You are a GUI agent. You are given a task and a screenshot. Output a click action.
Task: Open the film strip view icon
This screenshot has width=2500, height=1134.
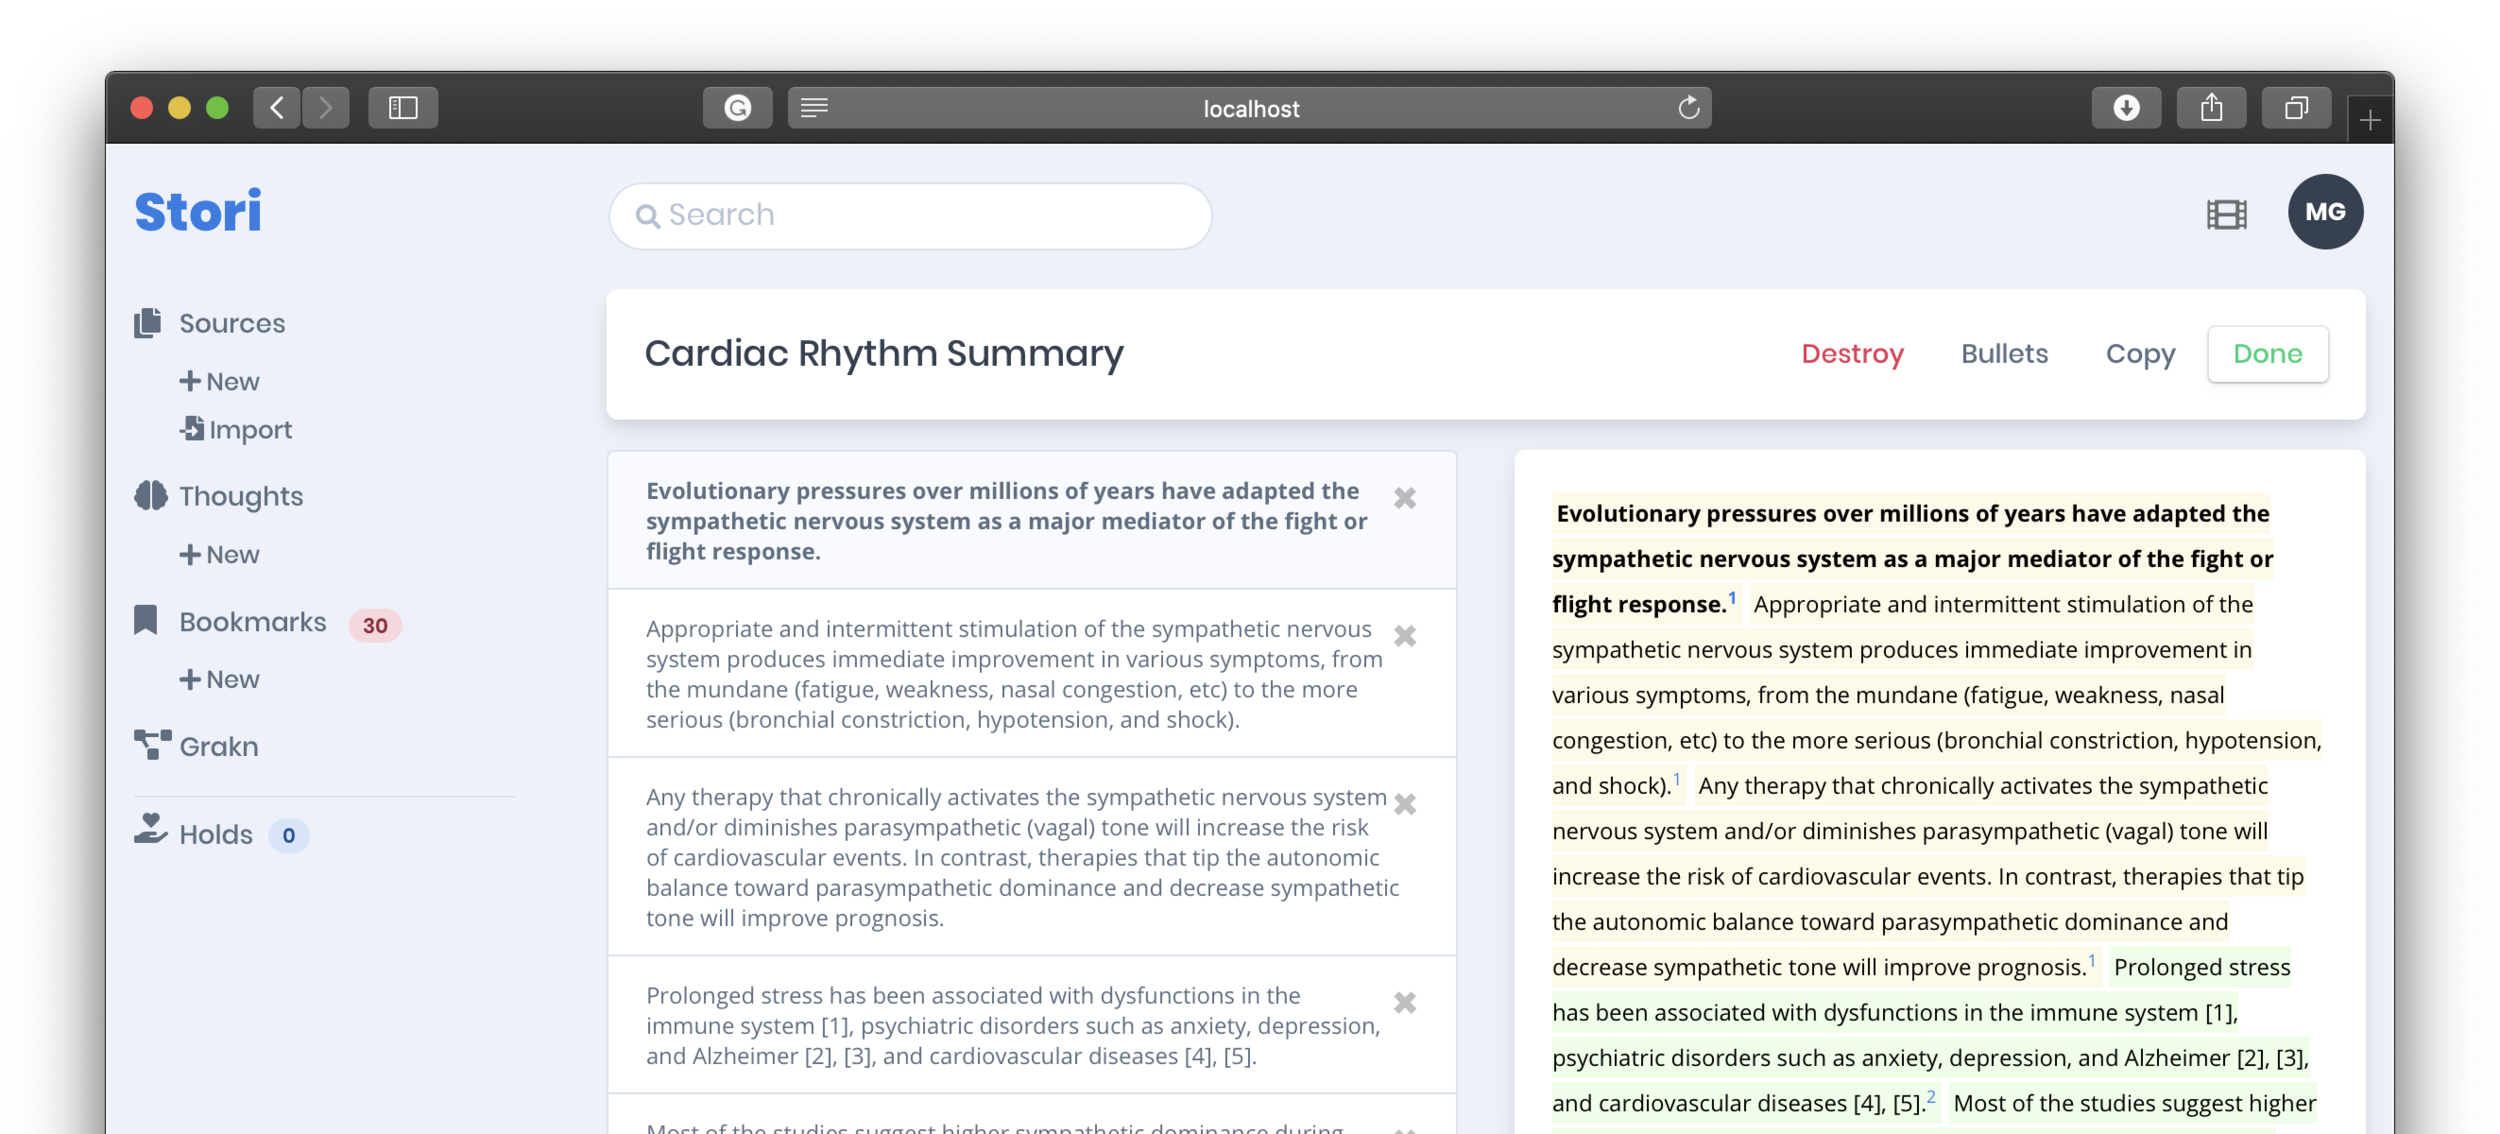tap(2227, 214)
